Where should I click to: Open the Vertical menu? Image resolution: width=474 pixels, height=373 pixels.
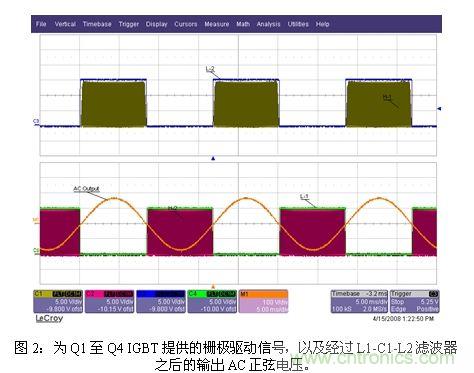65,24
